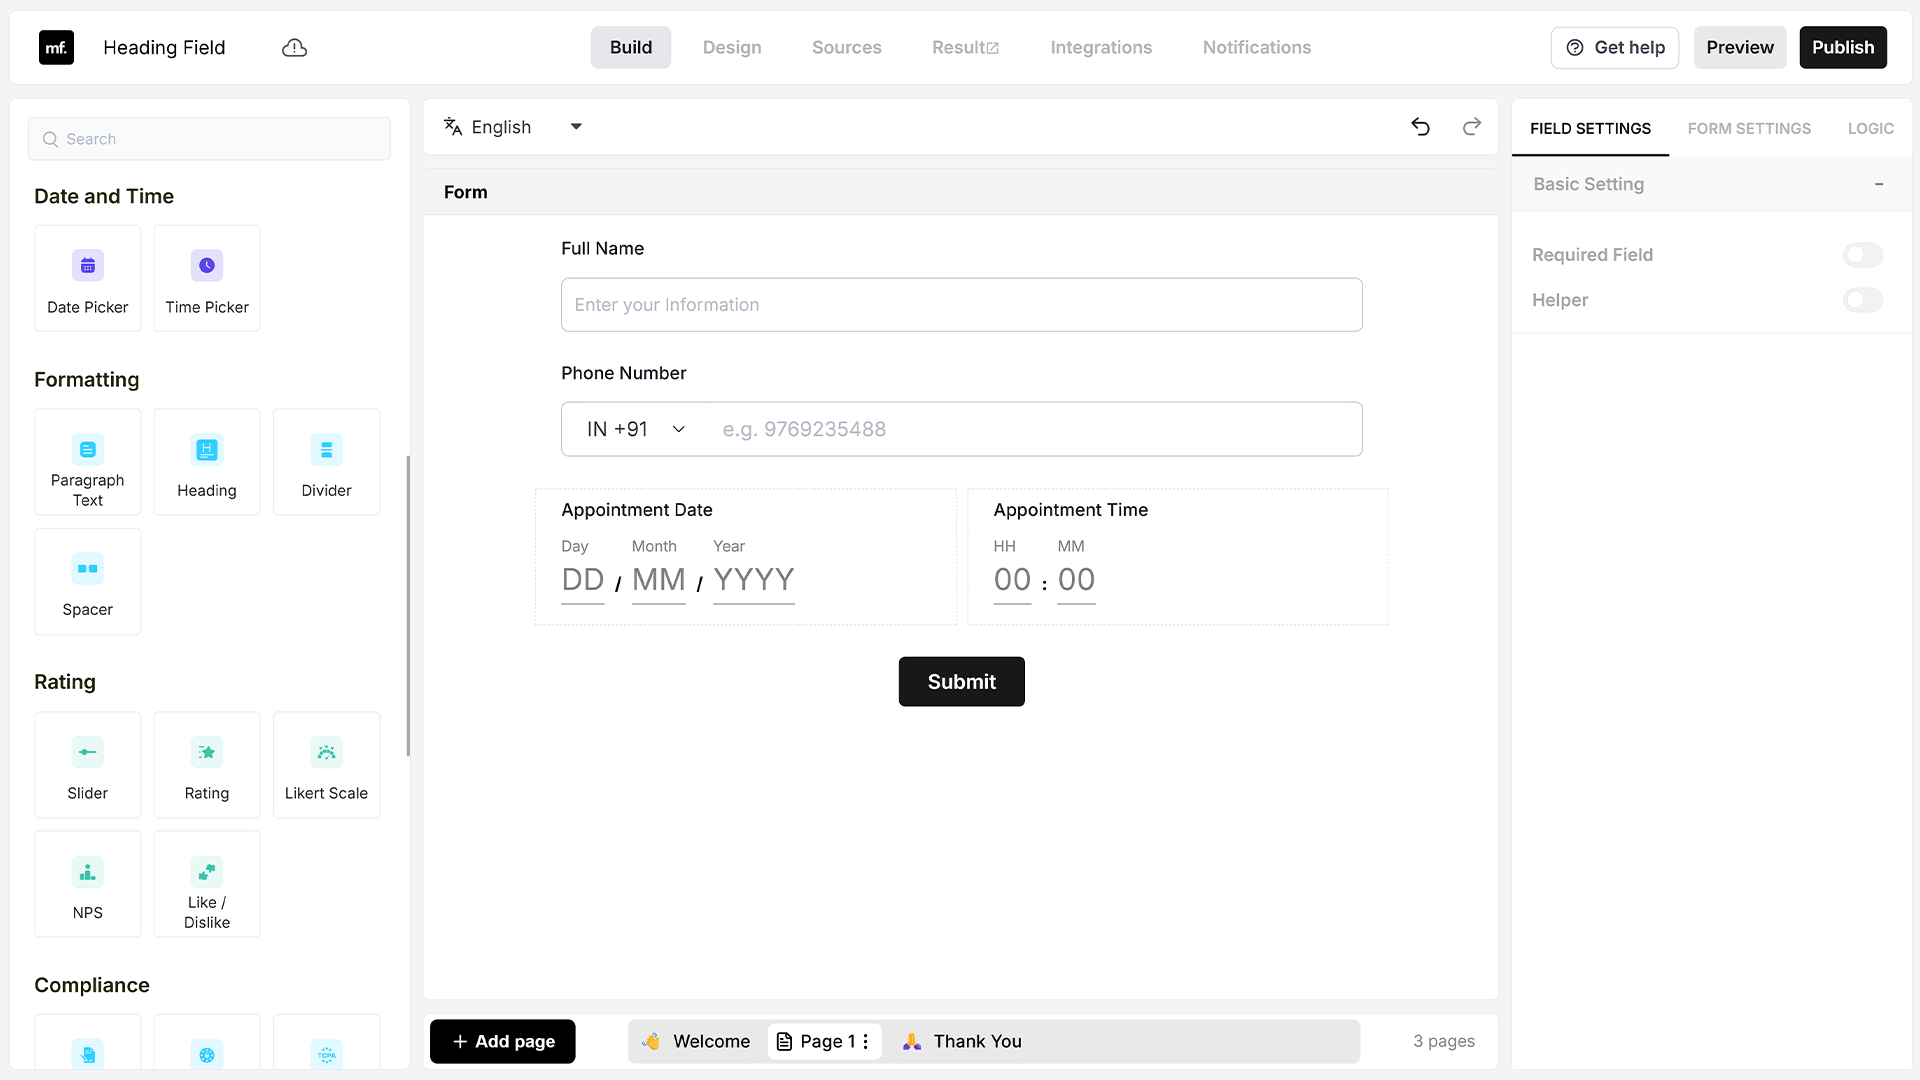
Task: Click the mf. logo icon
Action: 56,47
